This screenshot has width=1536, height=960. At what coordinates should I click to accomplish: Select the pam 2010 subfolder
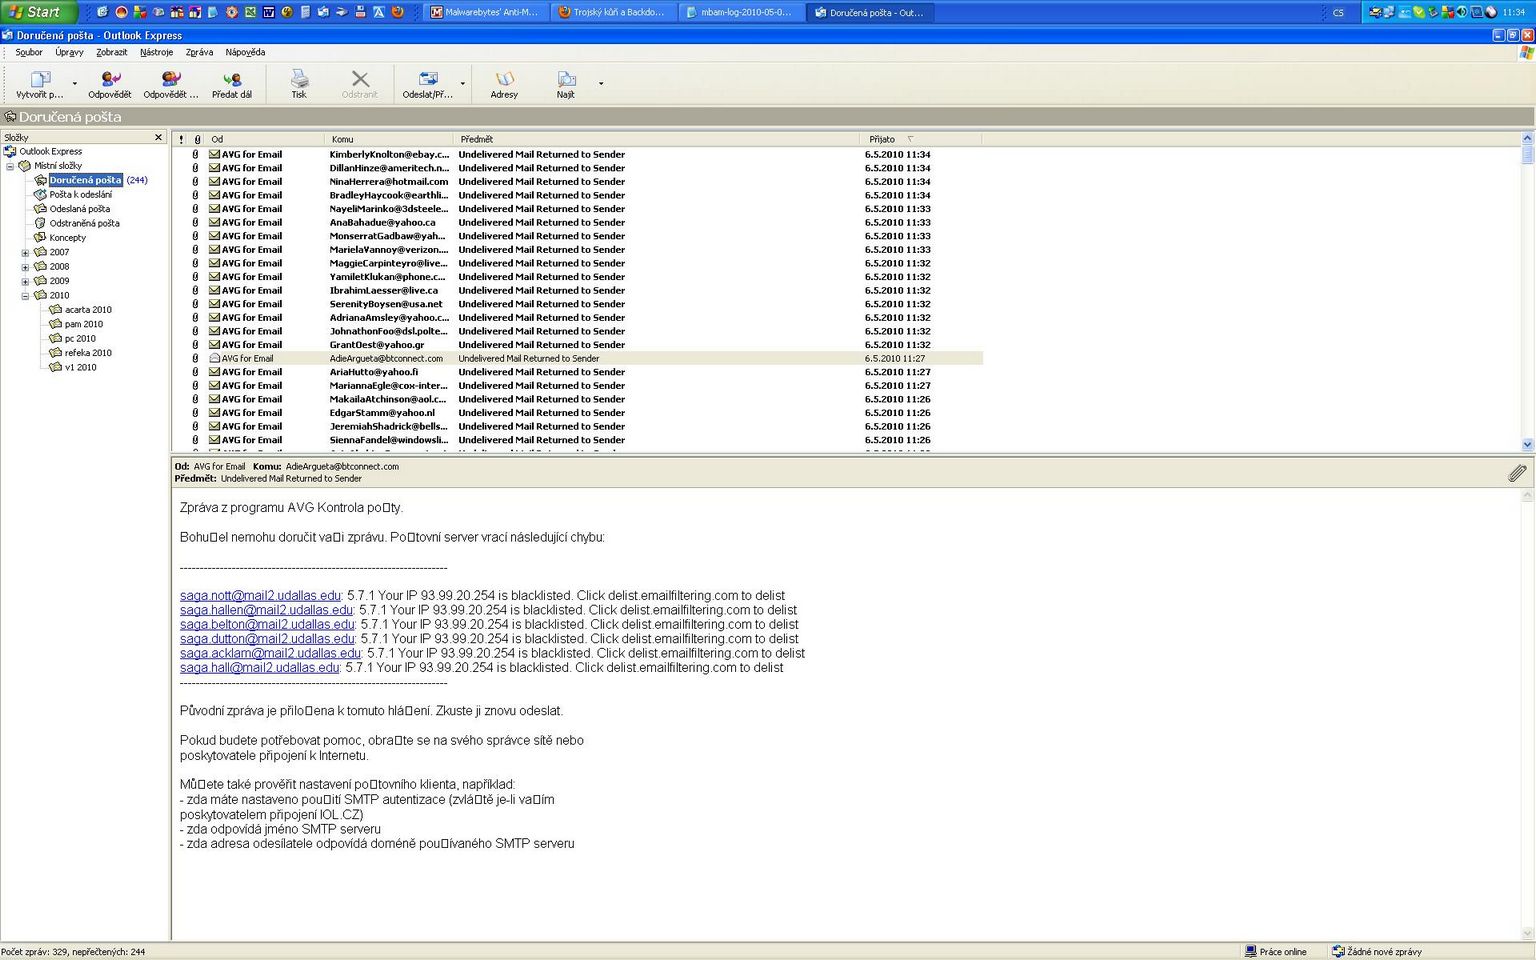click(84, 325)
